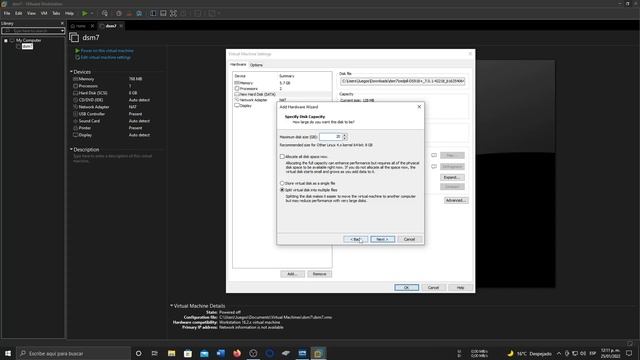Image resolution: width=640 pixels, height=360 pixels.
Task: Open the File menu
Action: pyautogui.click(x=7, y=13)
